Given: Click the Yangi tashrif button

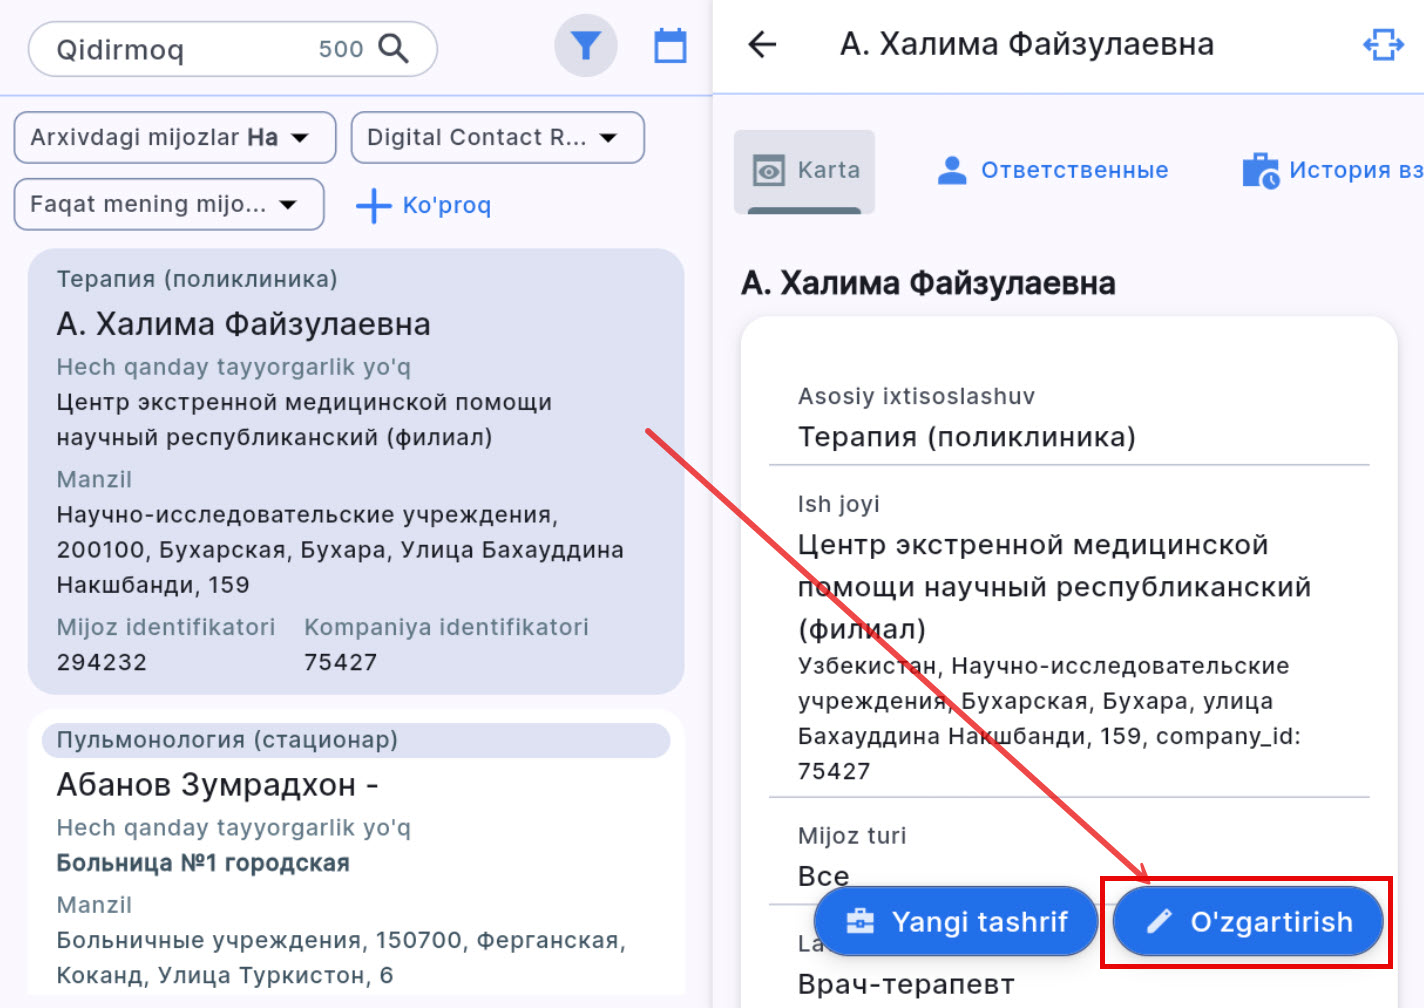Looking at the screenshot, I should coord(956,921).
